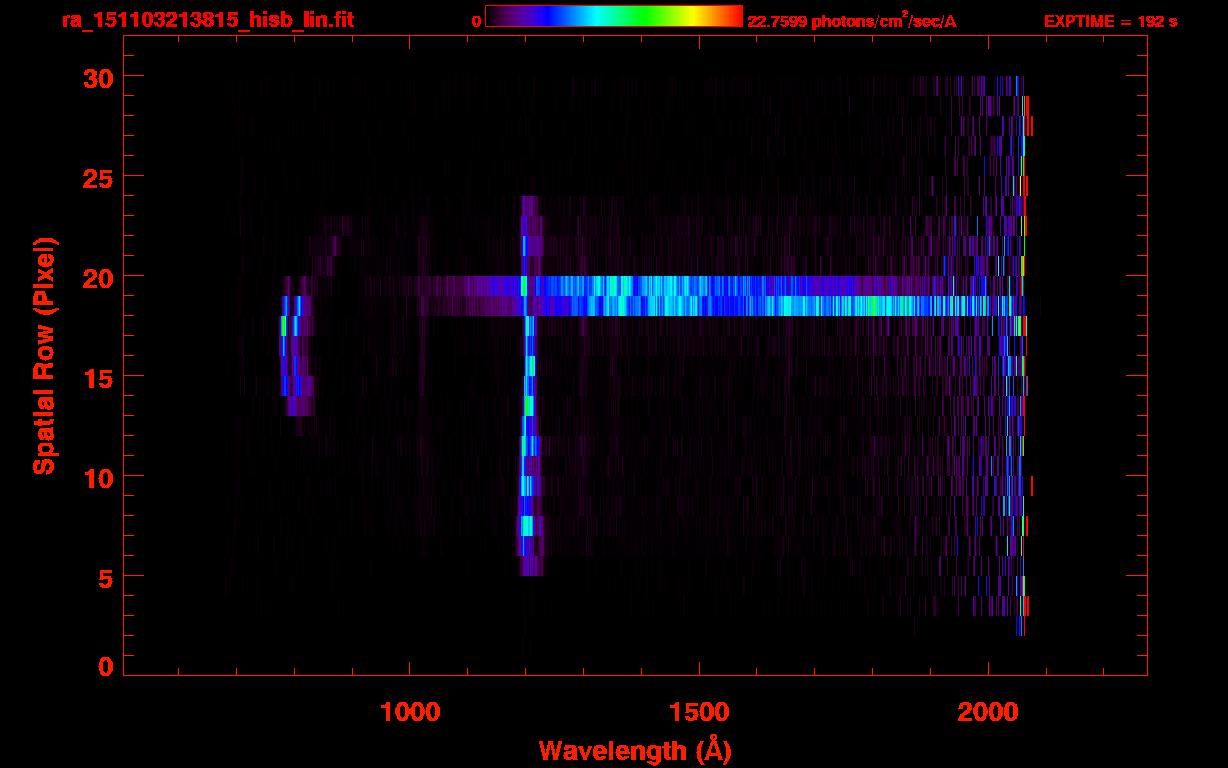Screen dimensions: 1228x768
Task: Click the 5 spatial row tick label
Action: click(106, 577)
